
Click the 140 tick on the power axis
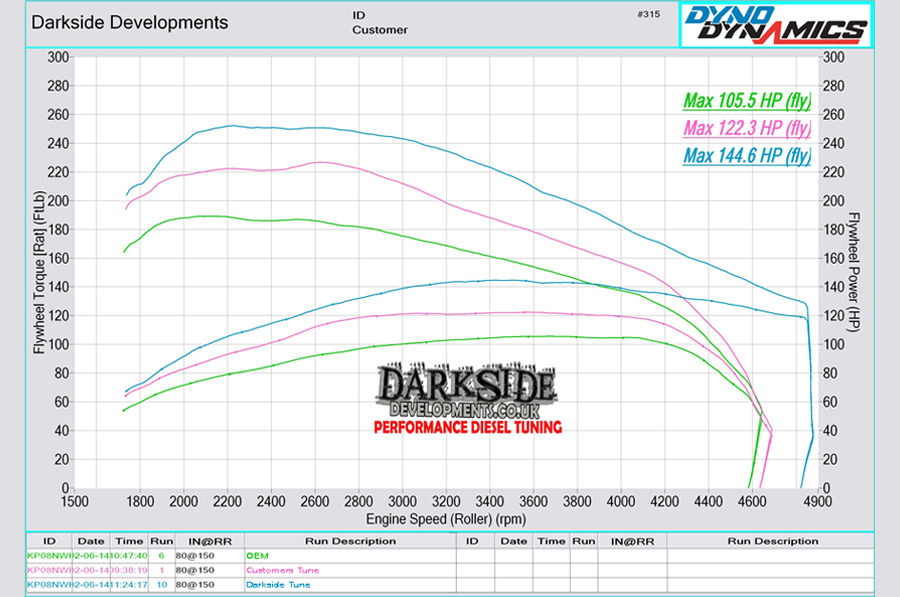tap(833, 287)
